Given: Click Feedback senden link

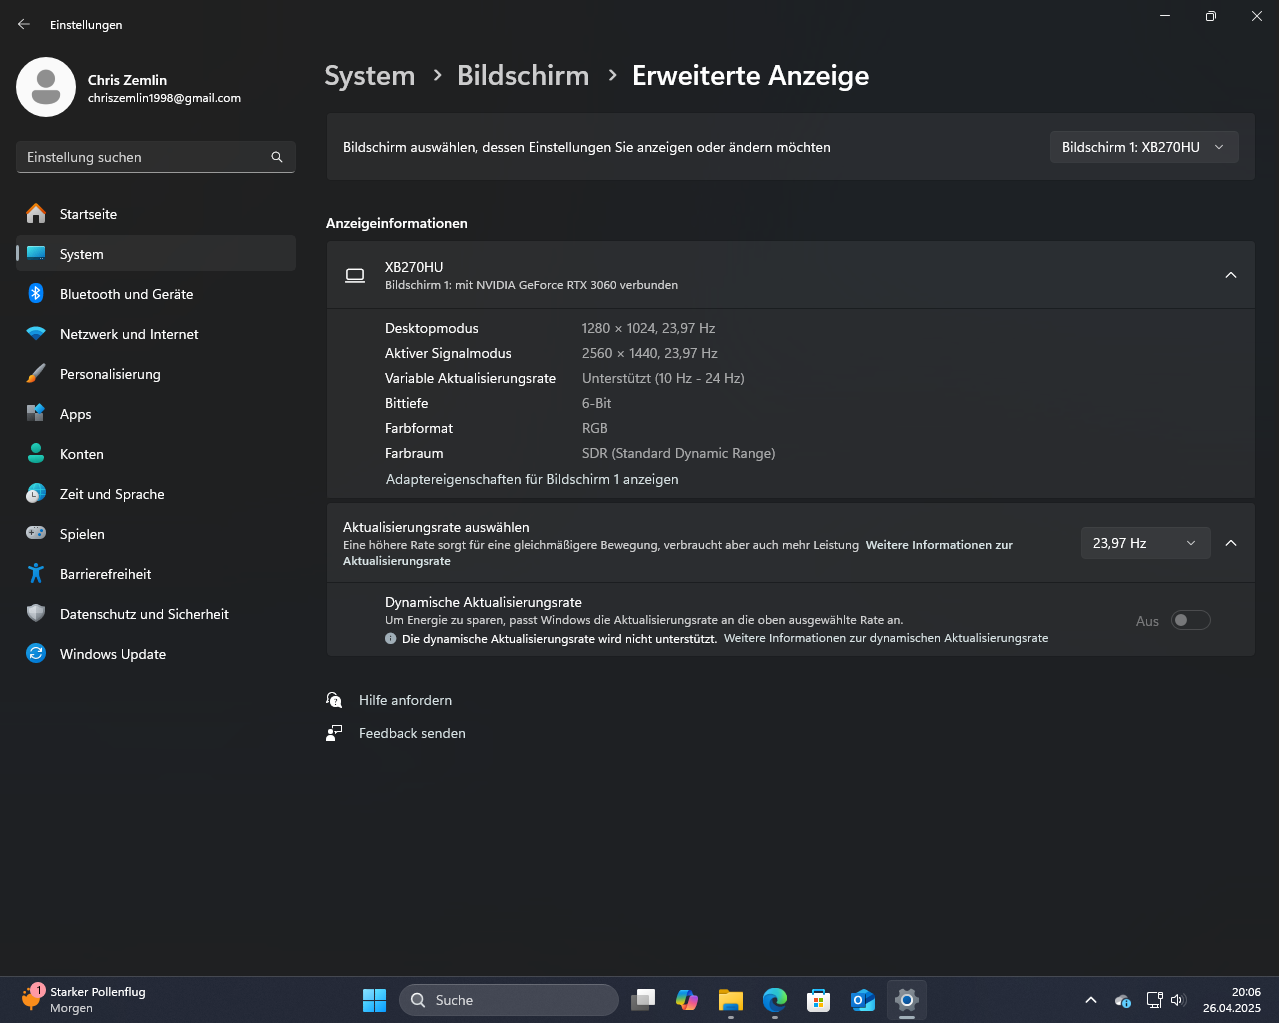Looking at the screenshot, I should pyautogui.click(x=412, y=733).
